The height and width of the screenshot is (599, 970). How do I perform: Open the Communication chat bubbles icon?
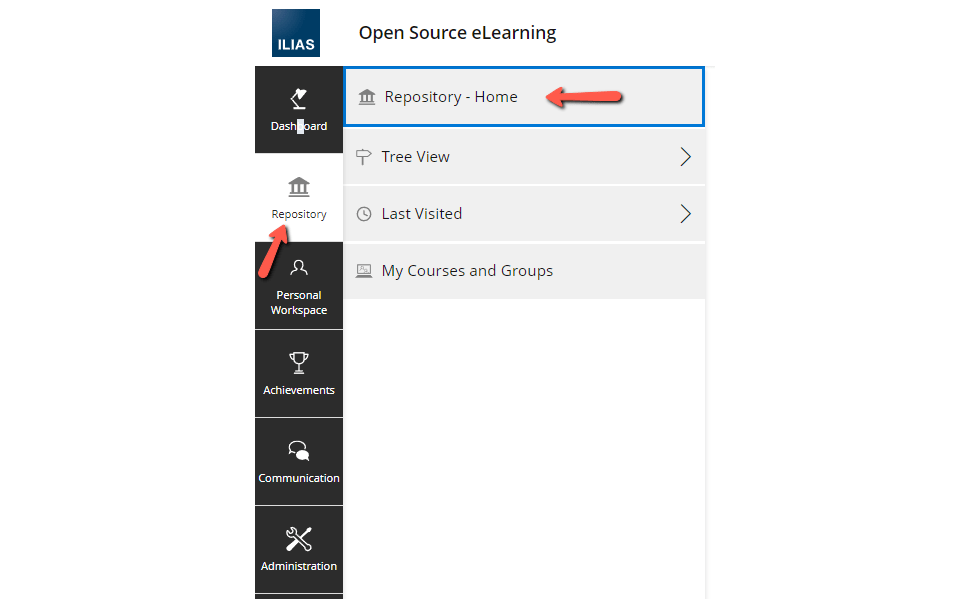click(x=299, y=450)
